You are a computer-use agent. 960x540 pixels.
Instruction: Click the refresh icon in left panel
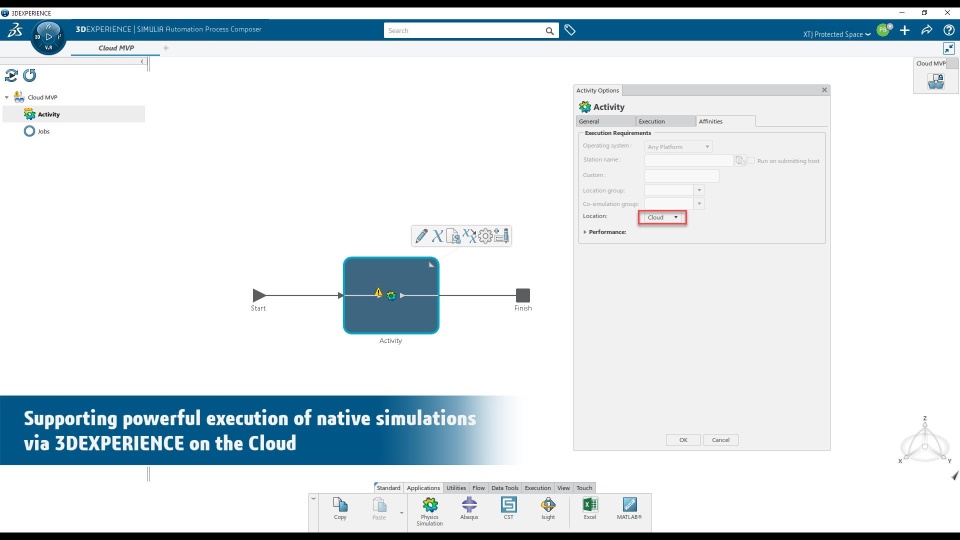point(29,75)
